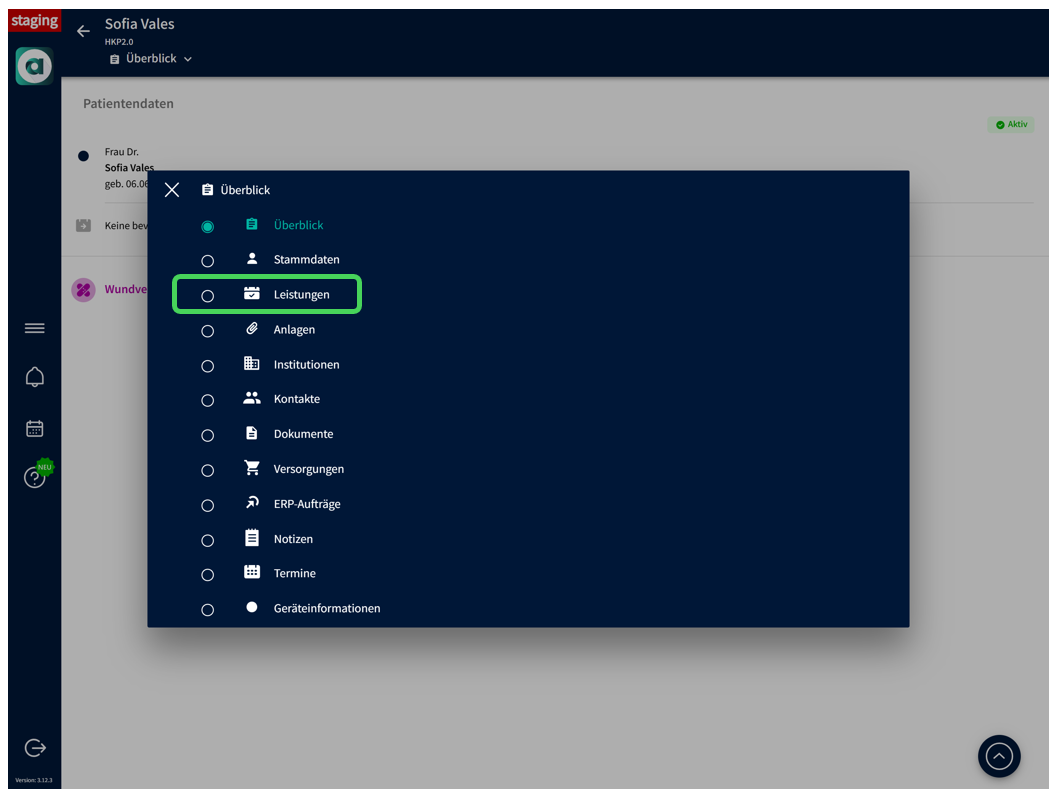The image size is (1054, 798).
Task: Expand the Überblick dropdown in header
Action: (151, 59)
